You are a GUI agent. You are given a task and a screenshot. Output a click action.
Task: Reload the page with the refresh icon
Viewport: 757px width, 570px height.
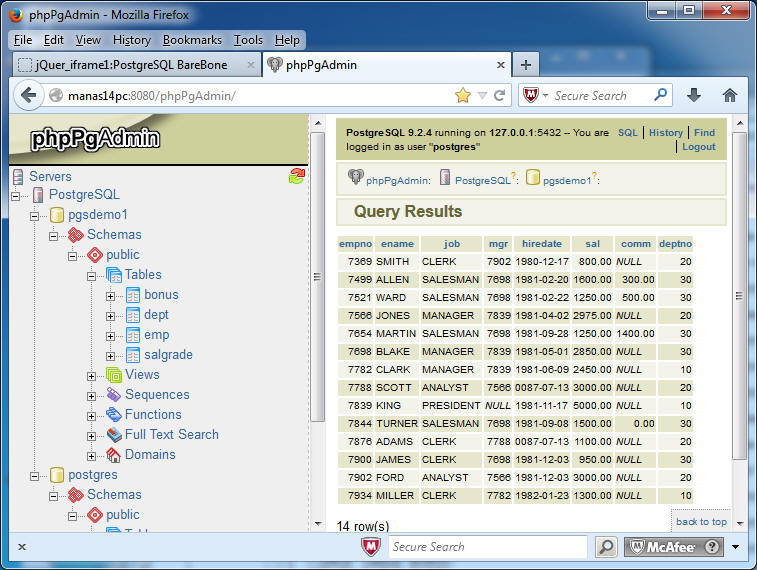point(500,96)
